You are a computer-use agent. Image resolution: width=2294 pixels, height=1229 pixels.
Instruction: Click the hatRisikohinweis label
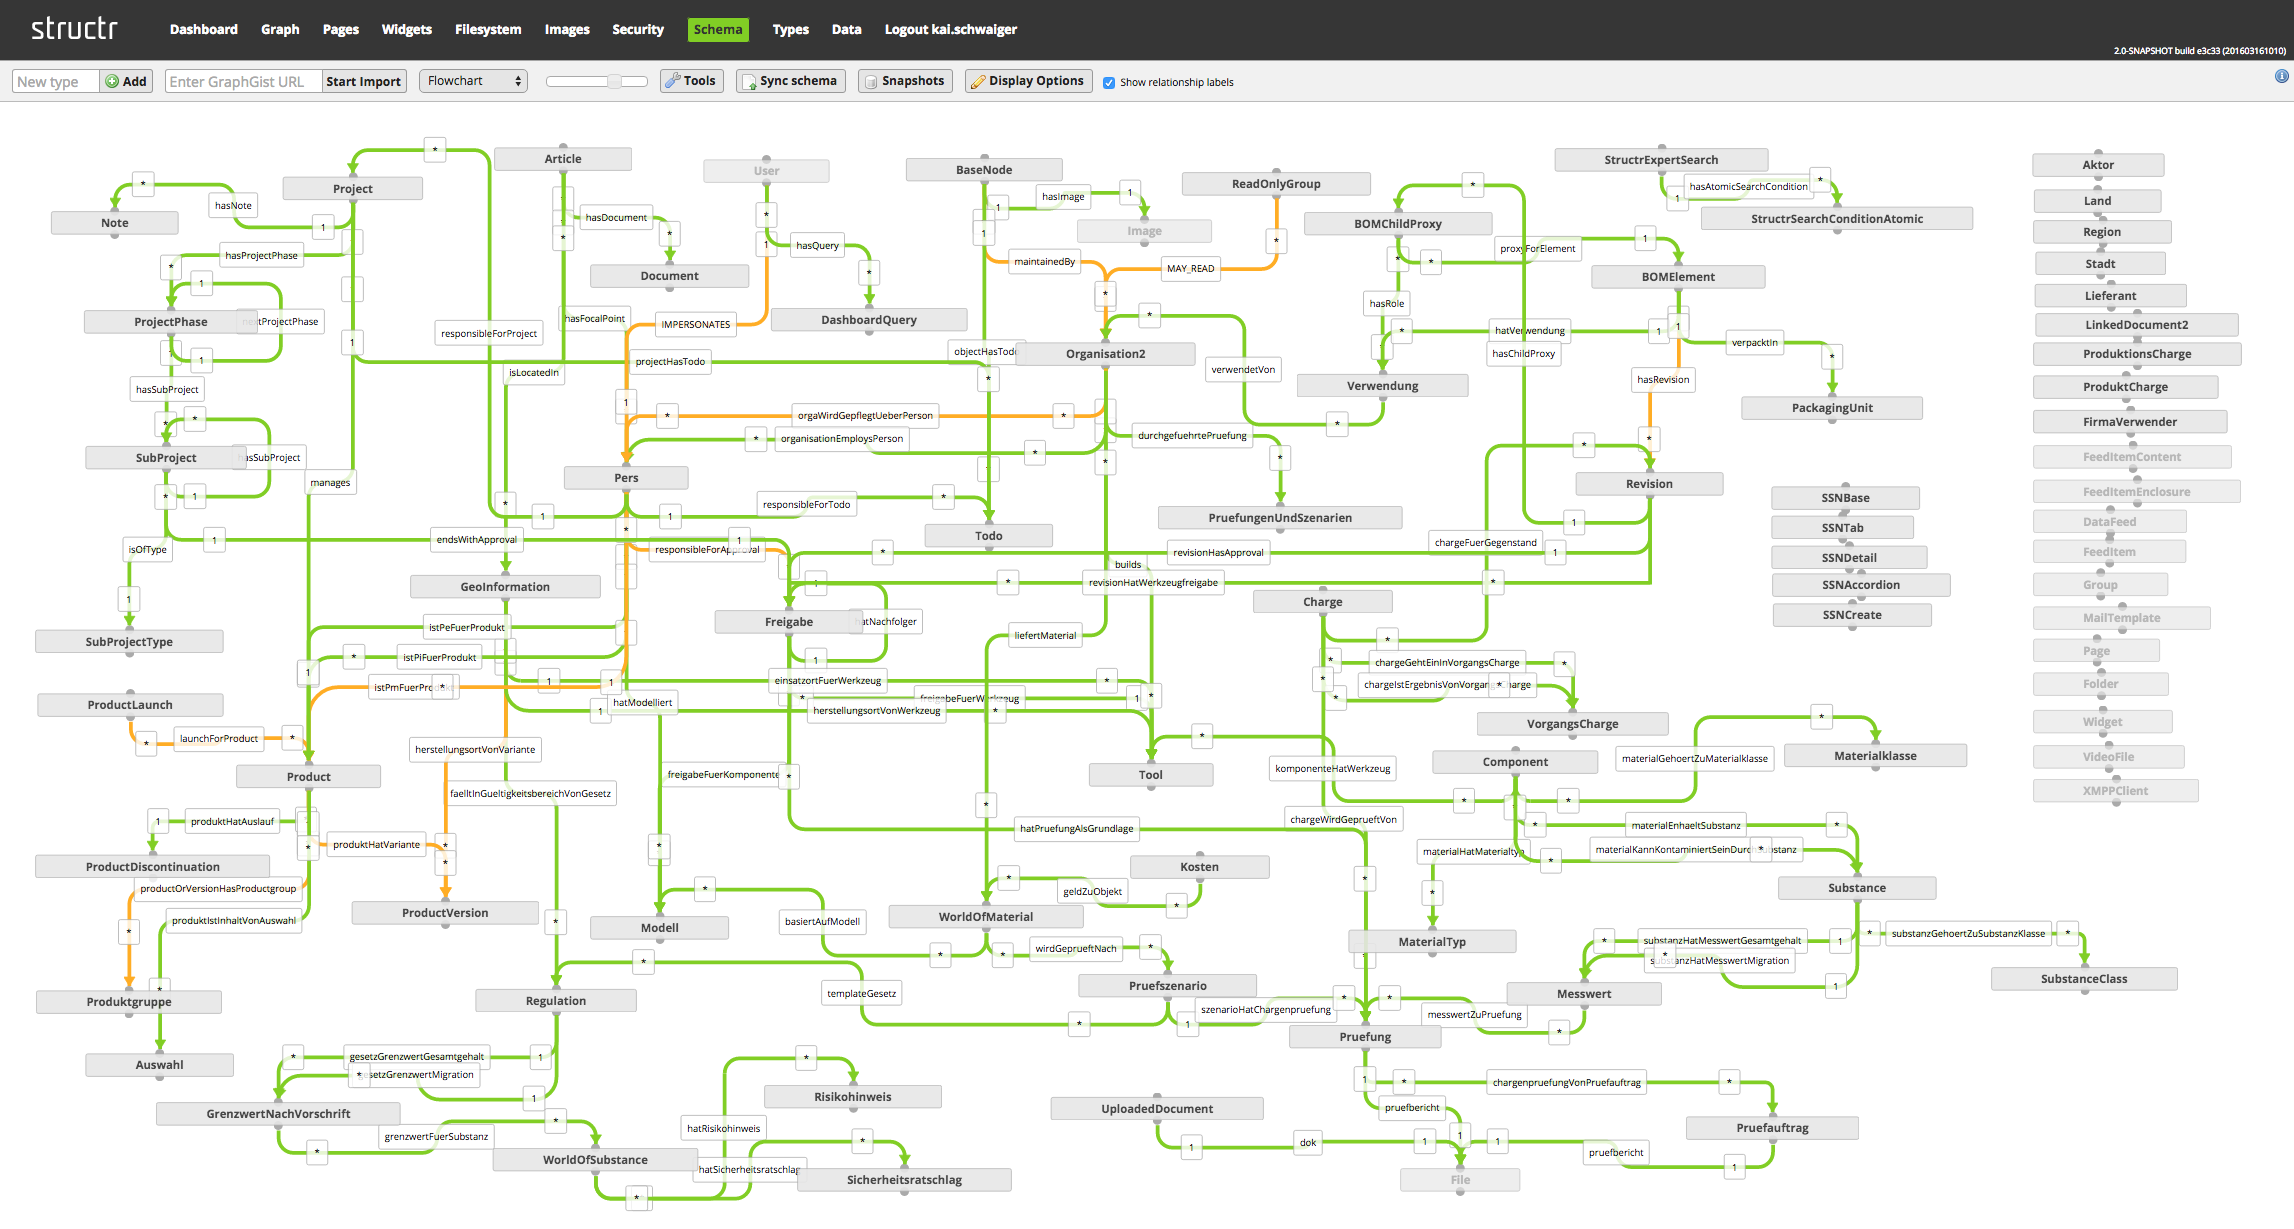tap(724, 1128)
